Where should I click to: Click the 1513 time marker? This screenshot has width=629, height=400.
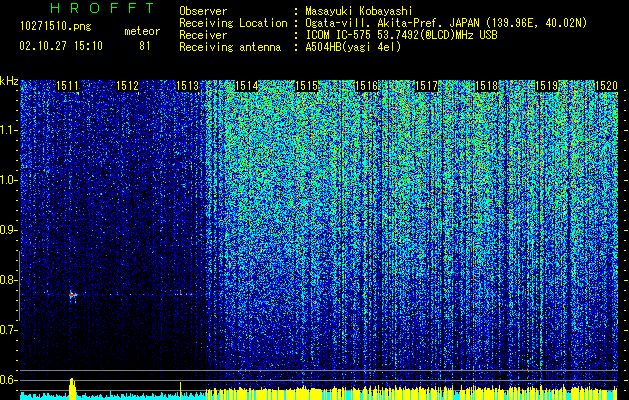click(187, 86)
